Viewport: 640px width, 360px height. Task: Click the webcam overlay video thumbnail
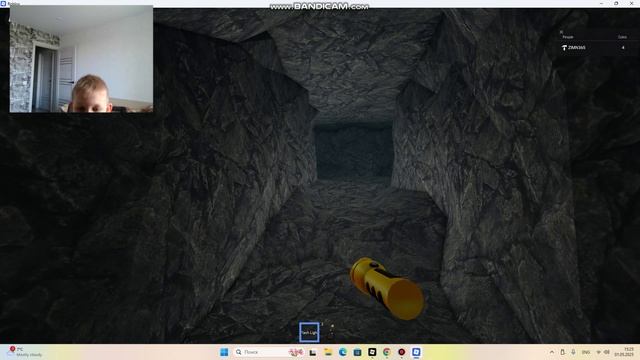[x=81, y=59]
